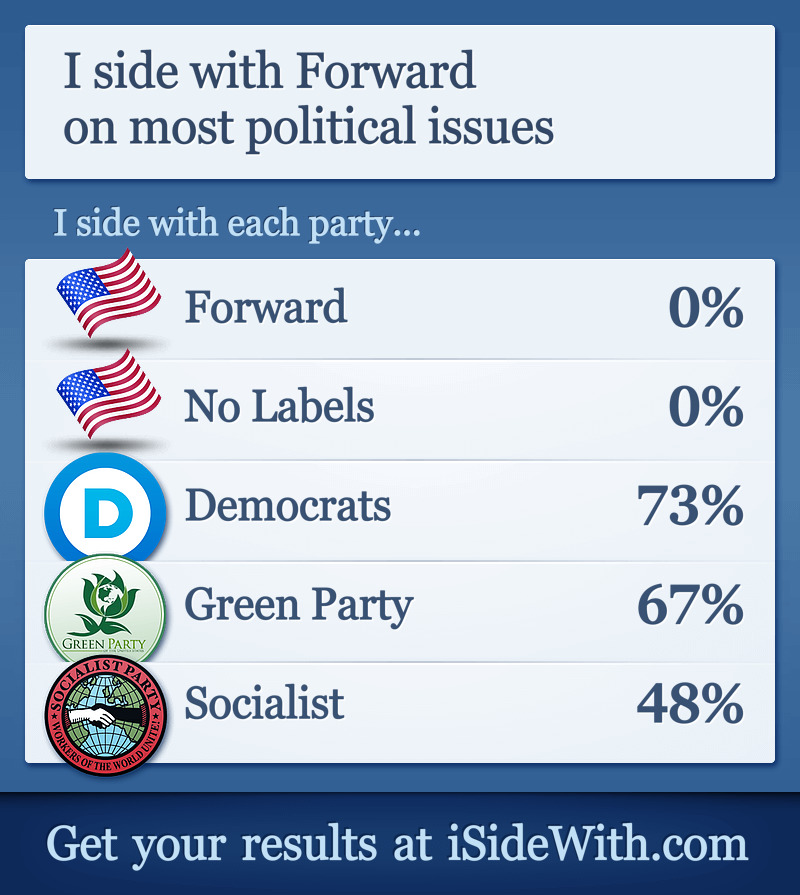Click the Socialist 48% score

point(690,704)
